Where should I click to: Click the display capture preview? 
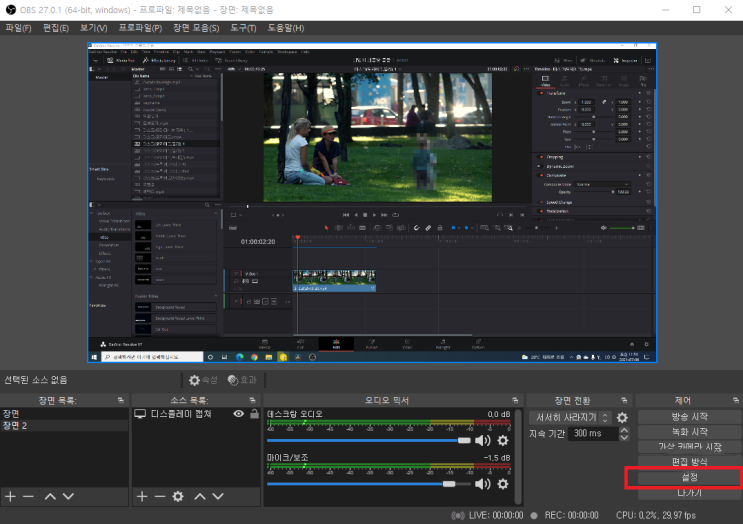pos(372,203)
